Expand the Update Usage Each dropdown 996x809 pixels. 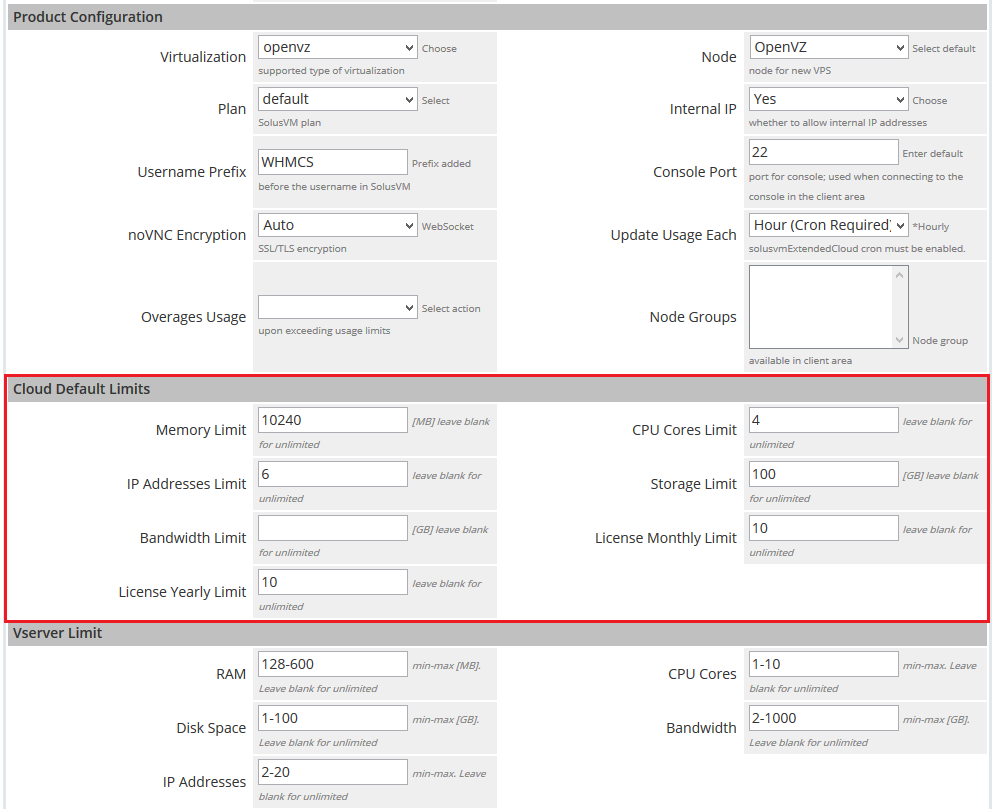828,225
